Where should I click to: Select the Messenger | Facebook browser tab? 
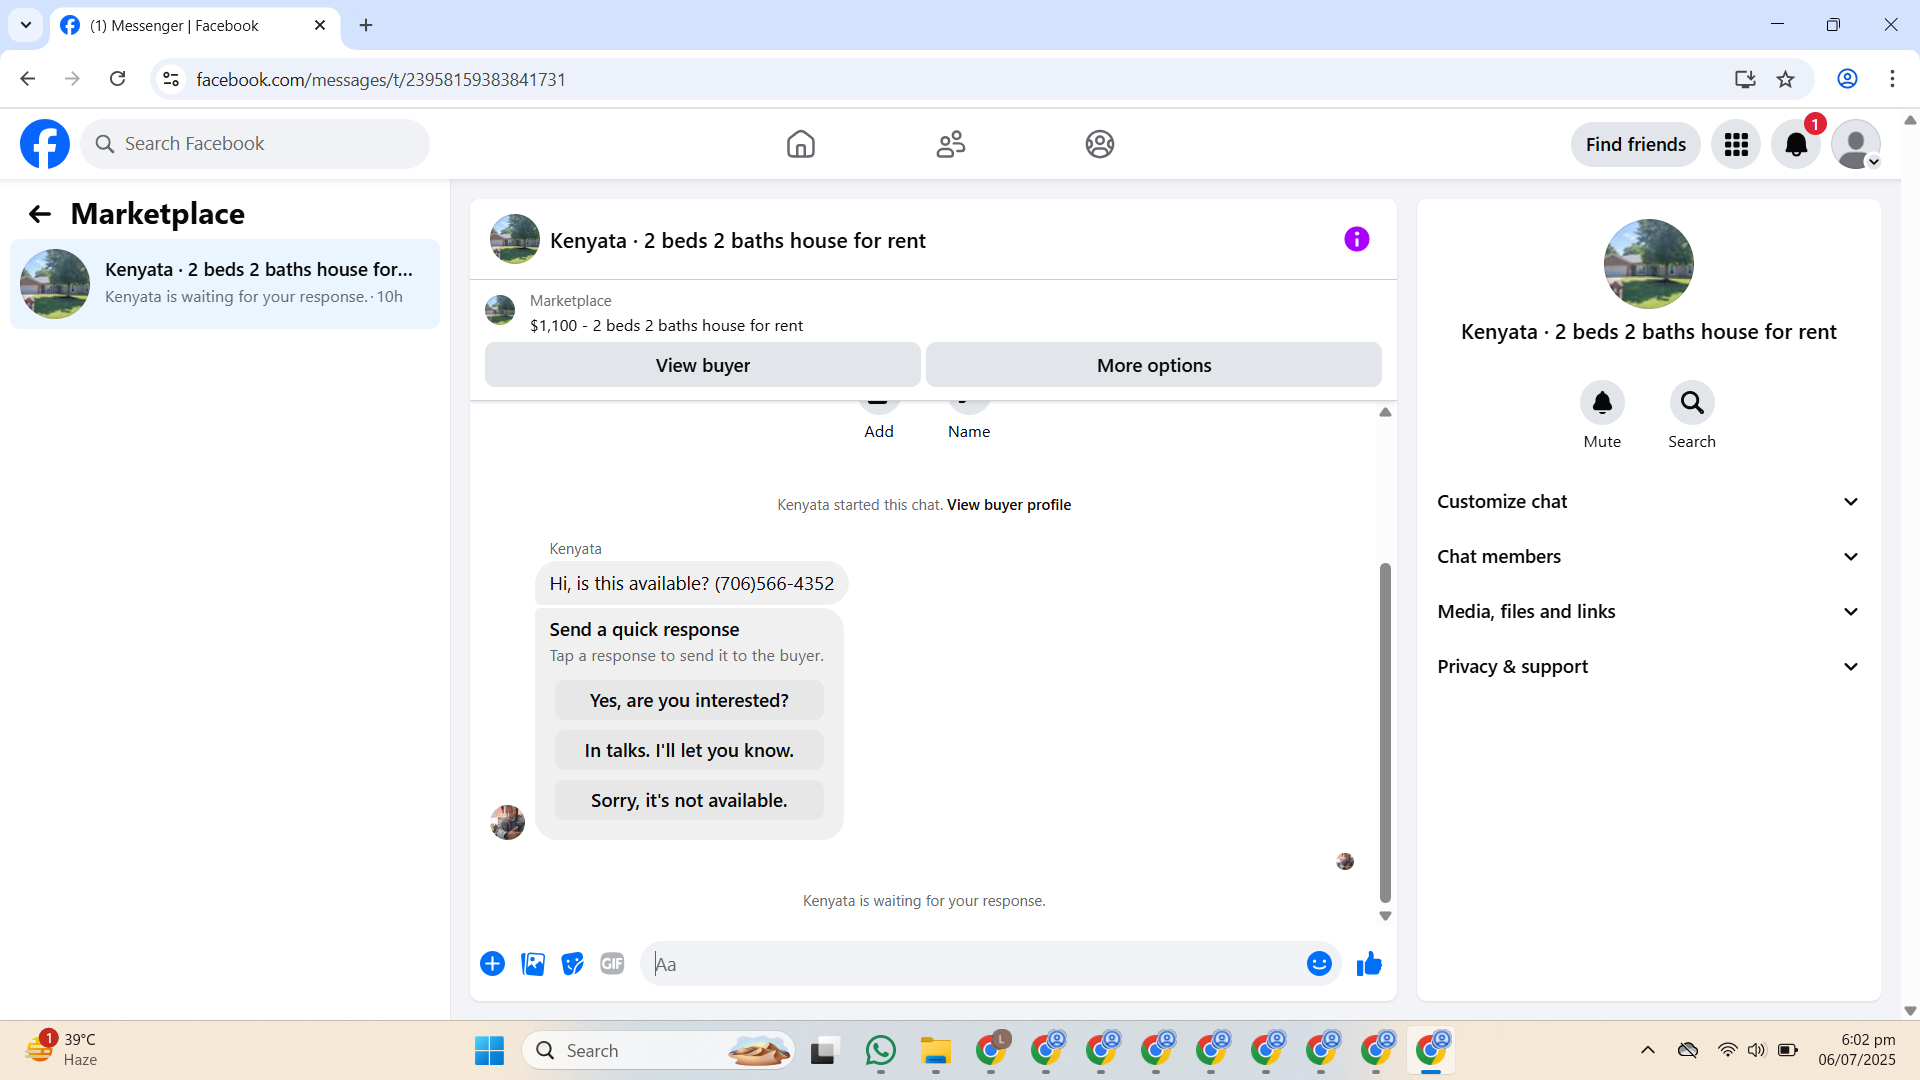(x=195, y=26)
